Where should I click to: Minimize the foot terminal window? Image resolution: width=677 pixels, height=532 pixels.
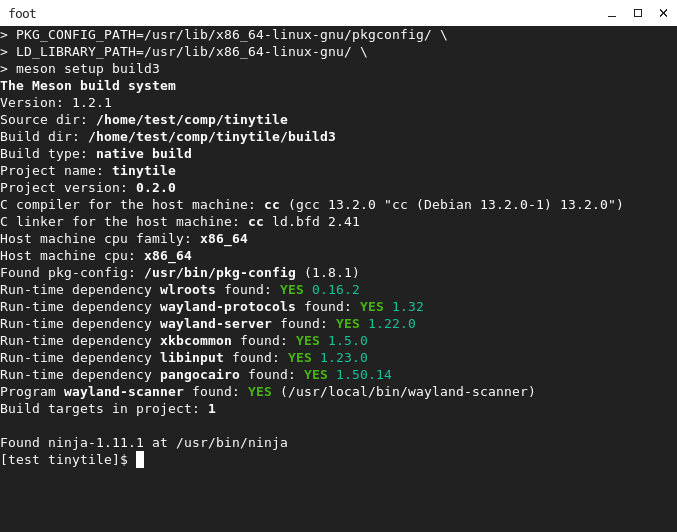point(612,13)
